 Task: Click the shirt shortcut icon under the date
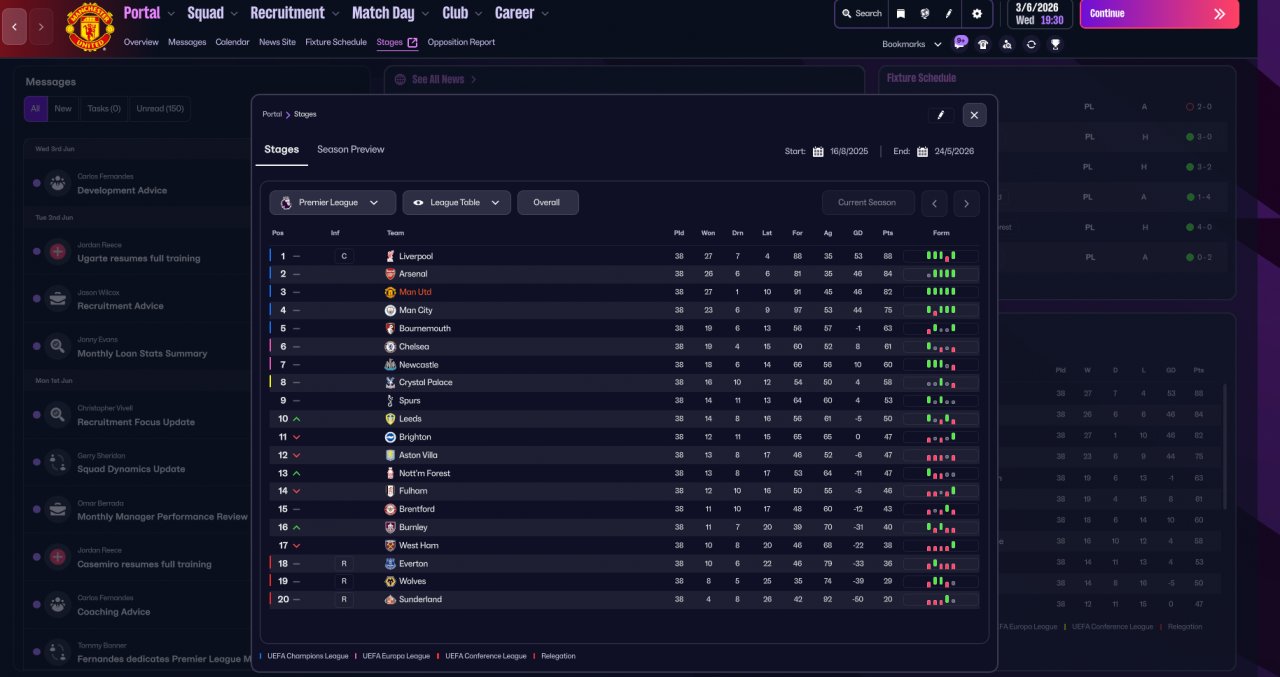[983, 44]
